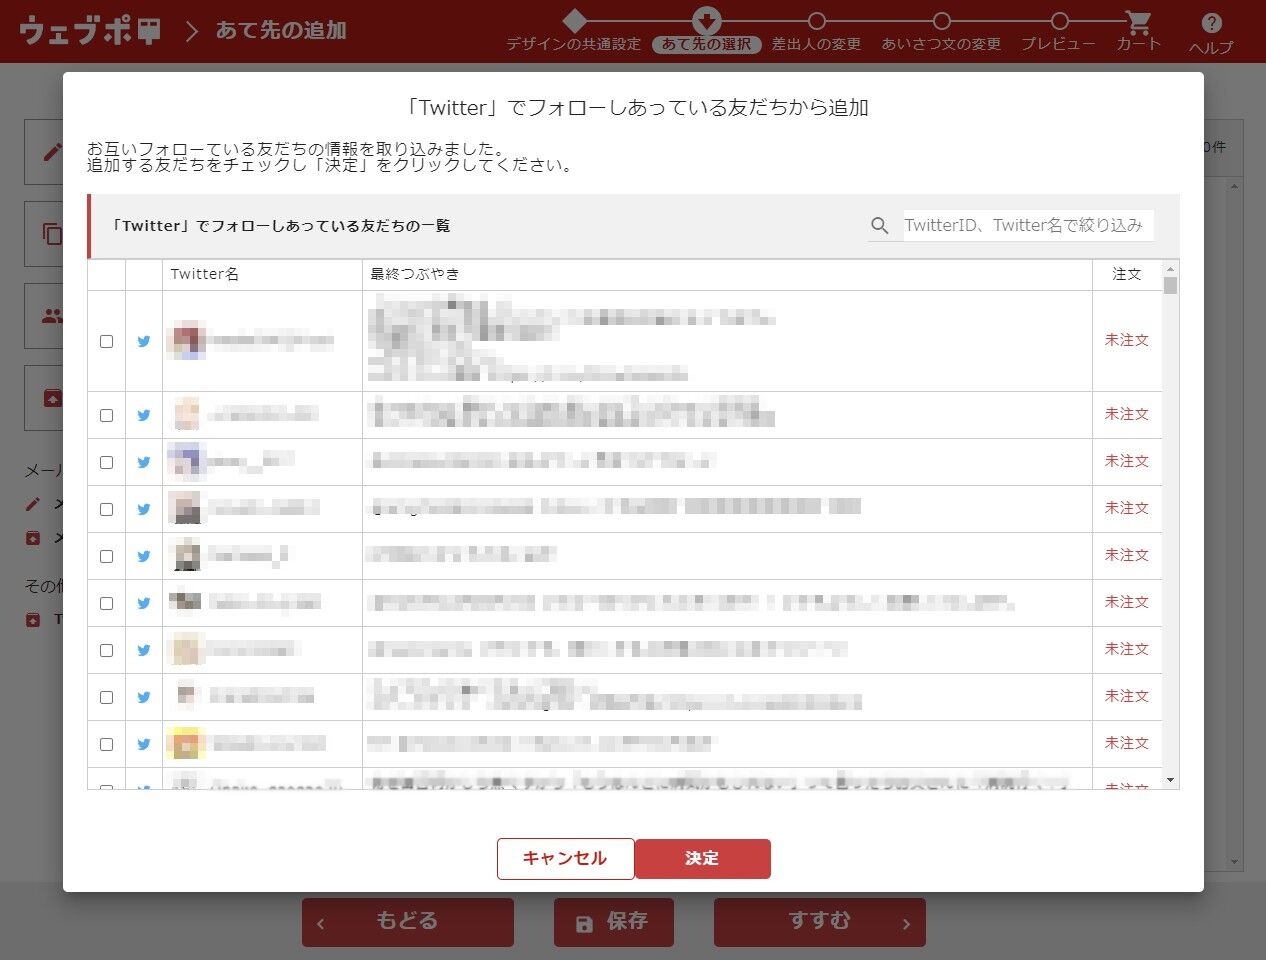Click the Twitter bird icon in the second row
Screen dimensions: 1266x960
(x=144, y=415)
